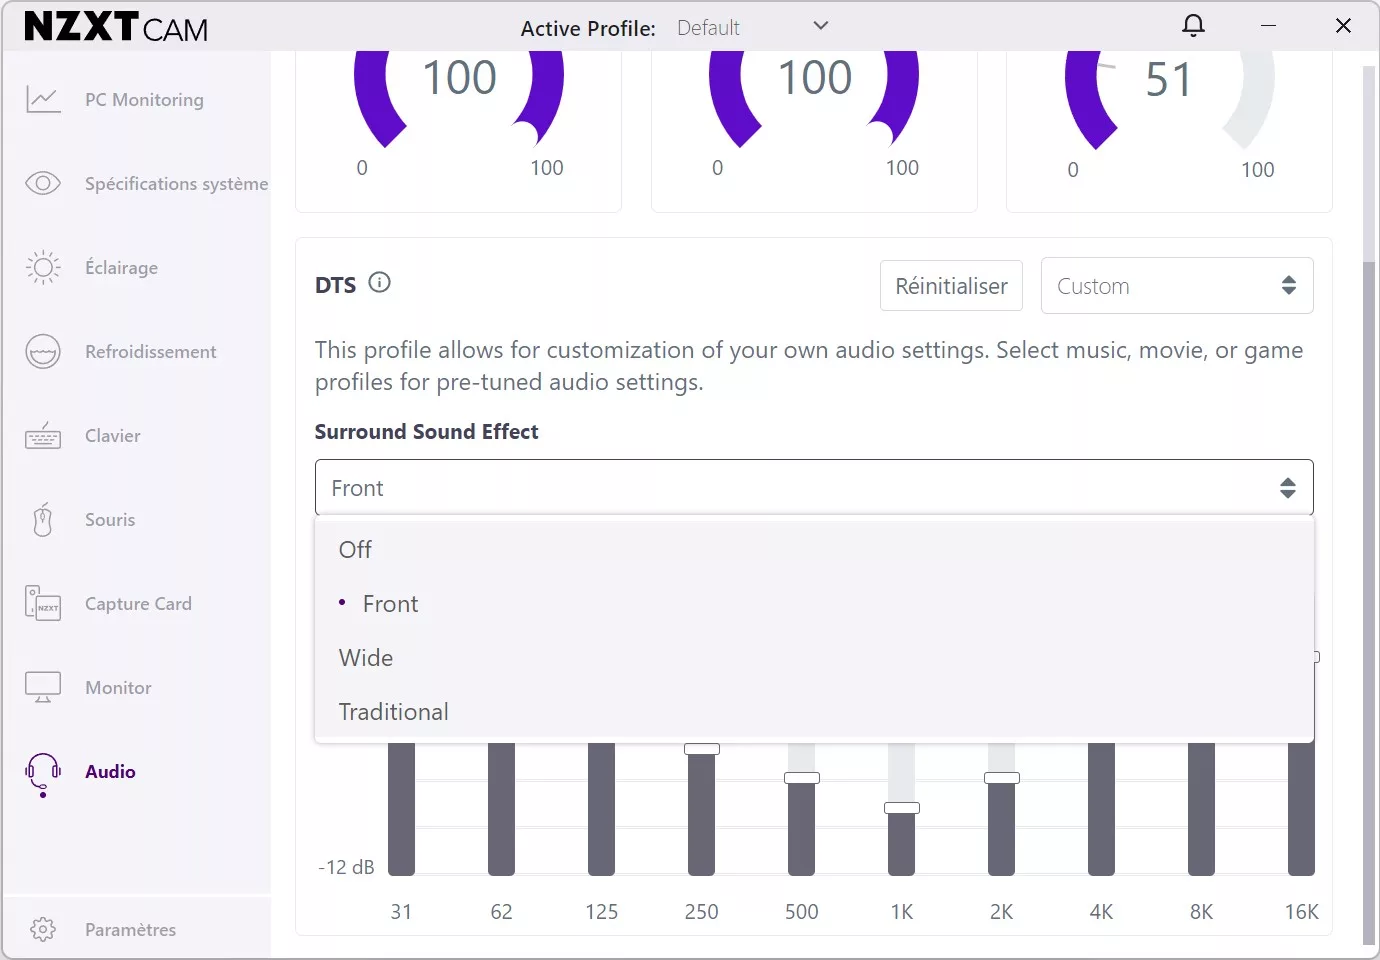Open the Active Profile dropdown
The image size is (1380, 960).
[x=819, y=25]
